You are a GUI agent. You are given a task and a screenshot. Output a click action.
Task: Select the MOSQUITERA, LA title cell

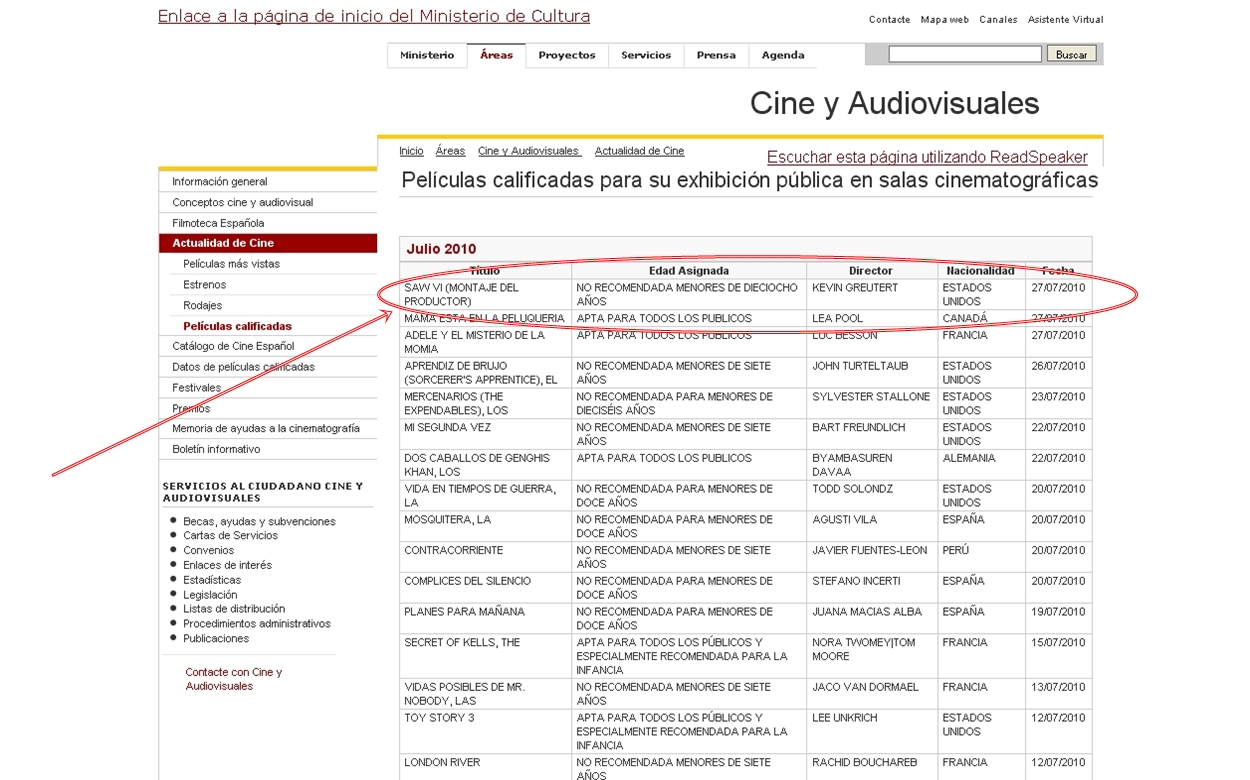click(485, 526)
